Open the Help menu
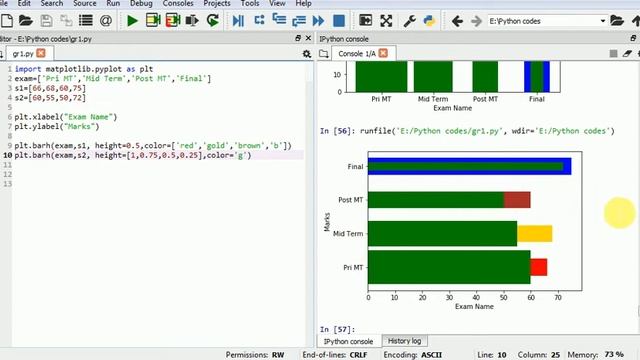 pos(303,4)
